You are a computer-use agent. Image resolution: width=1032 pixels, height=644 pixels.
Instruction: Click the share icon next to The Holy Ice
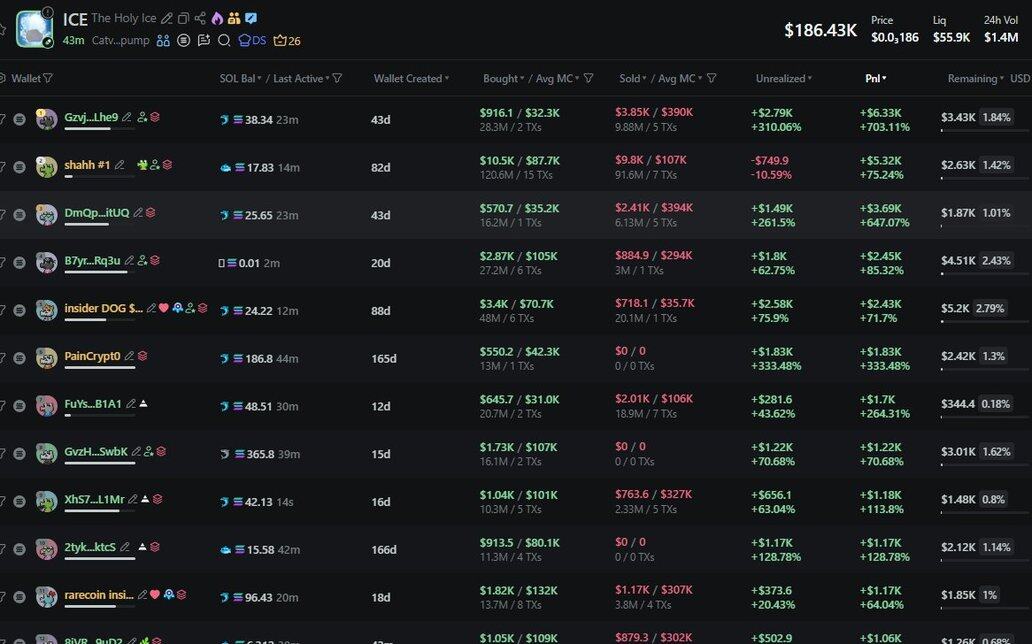tap(200, 19)
